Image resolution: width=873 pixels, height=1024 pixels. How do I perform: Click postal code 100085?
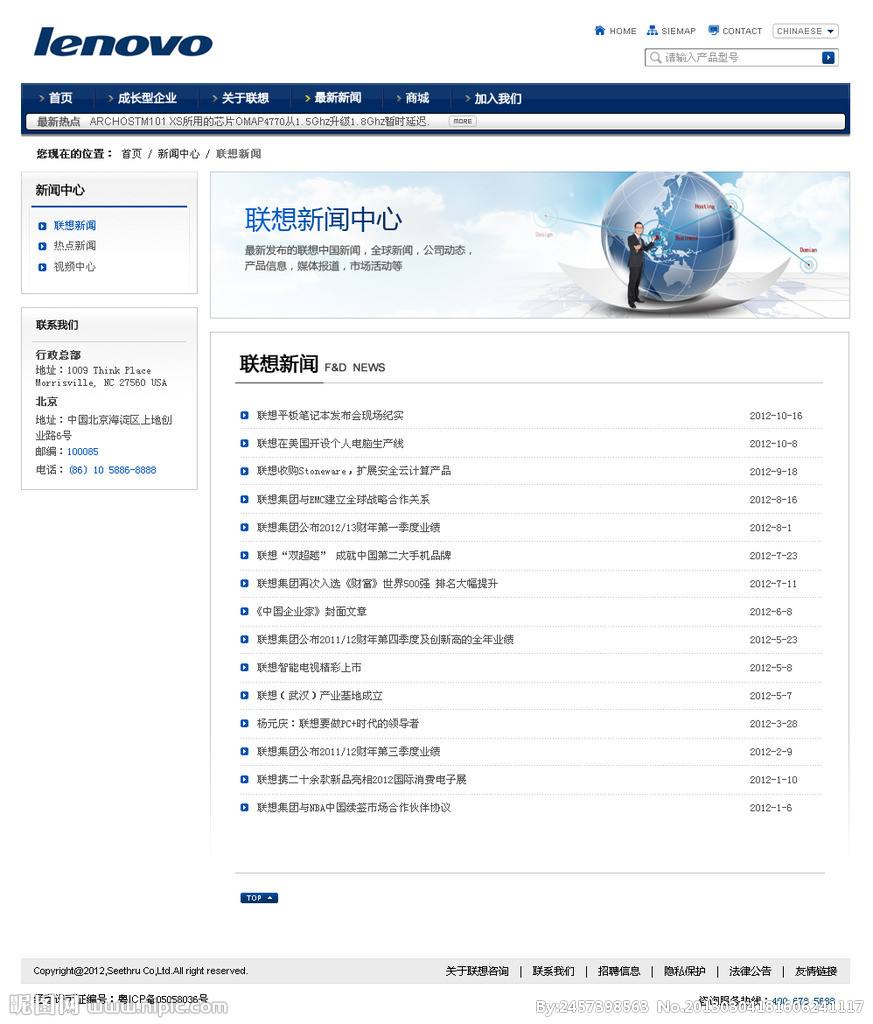82,452
